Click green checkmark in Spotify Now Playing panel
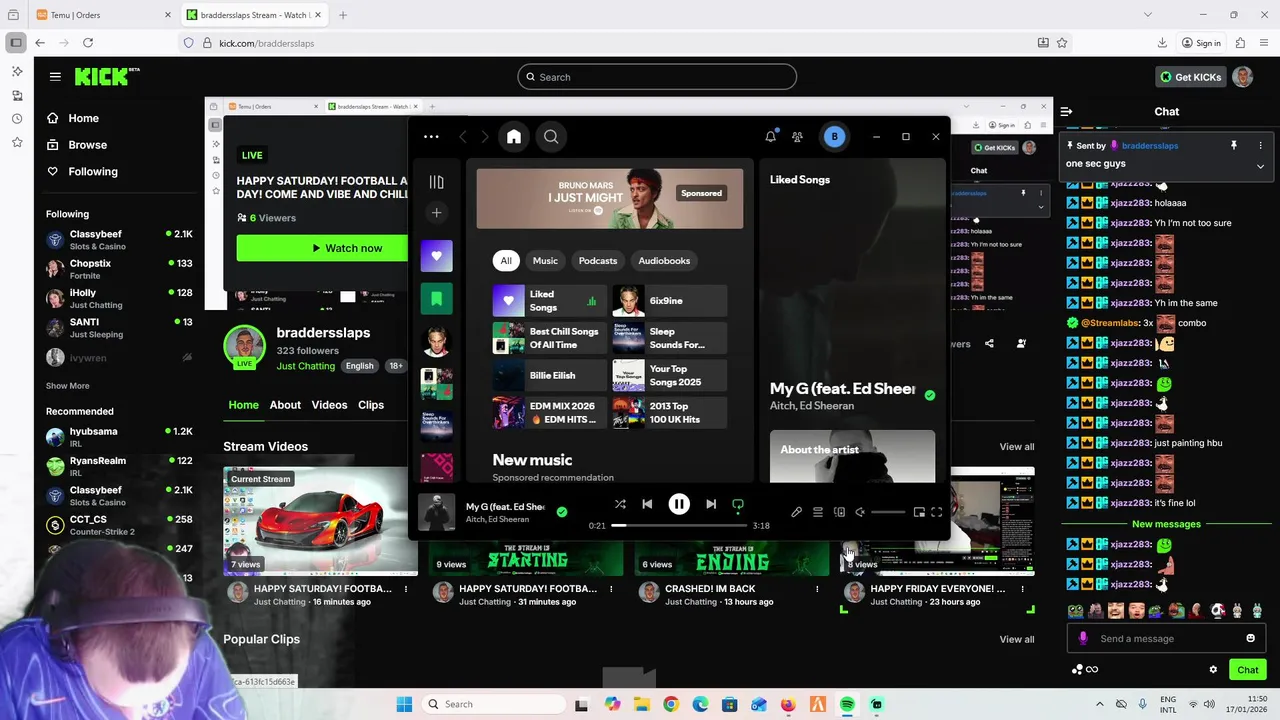The width and height of the screenshot is (1280, 720). (930, 395)
